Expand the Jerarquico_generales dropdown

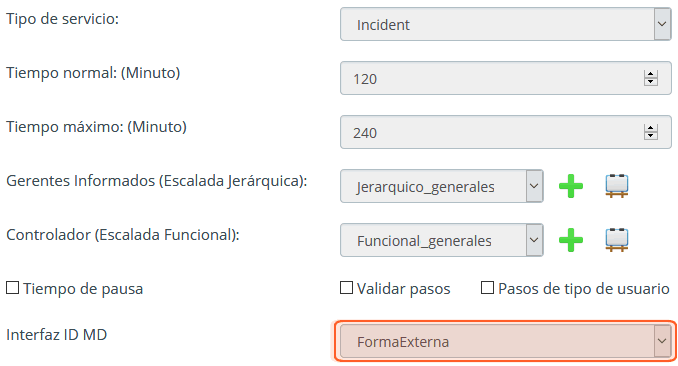coord(441,186)
